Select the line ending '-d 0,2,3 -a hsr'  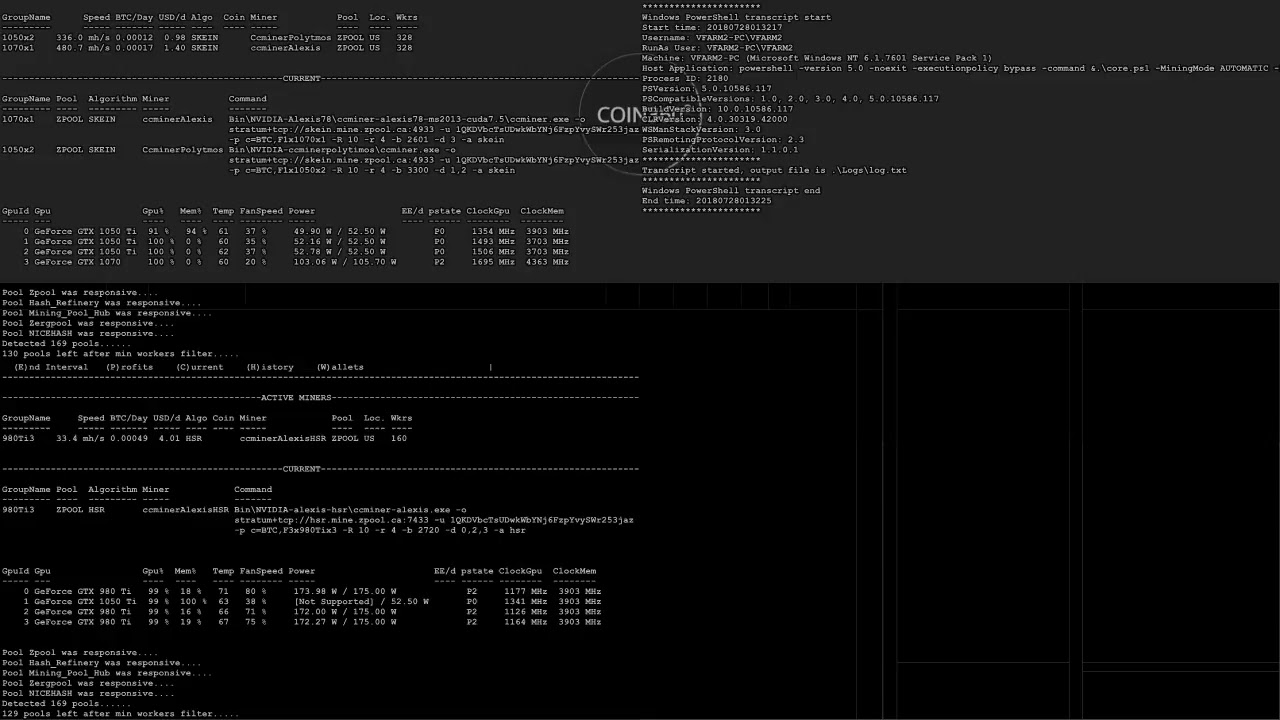coord(380,530)
